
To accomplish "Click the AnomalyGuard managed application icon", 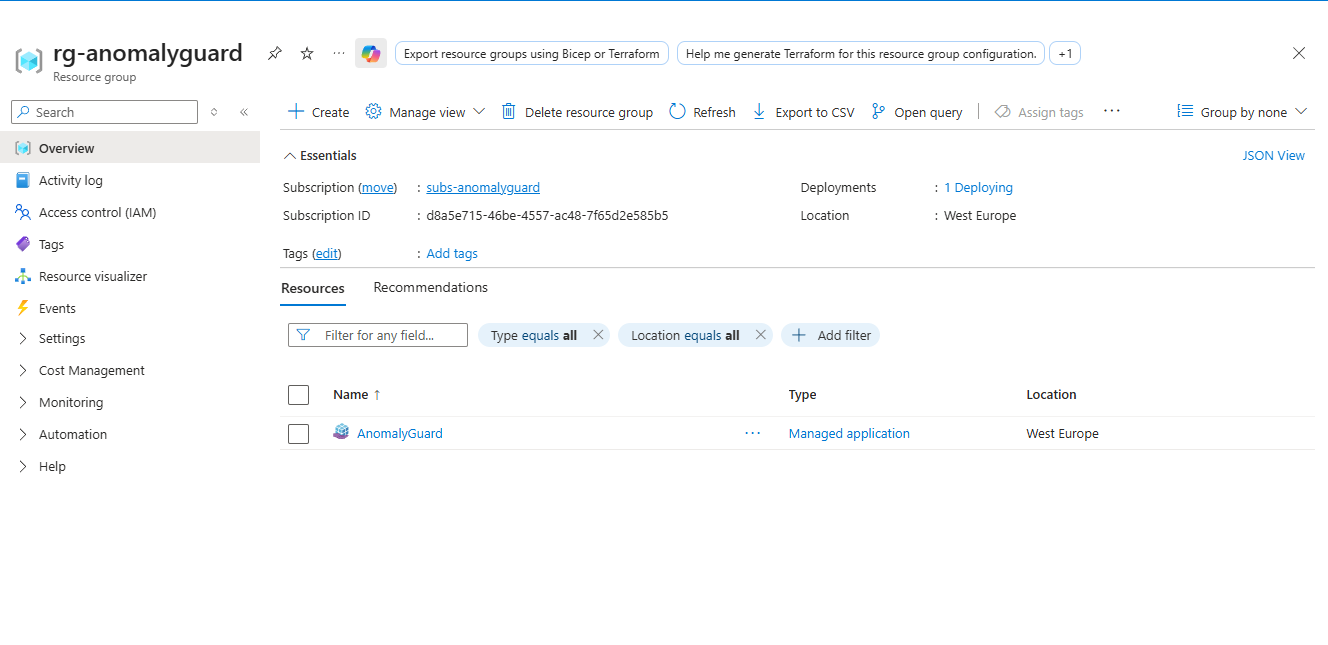I will [341, 433].
